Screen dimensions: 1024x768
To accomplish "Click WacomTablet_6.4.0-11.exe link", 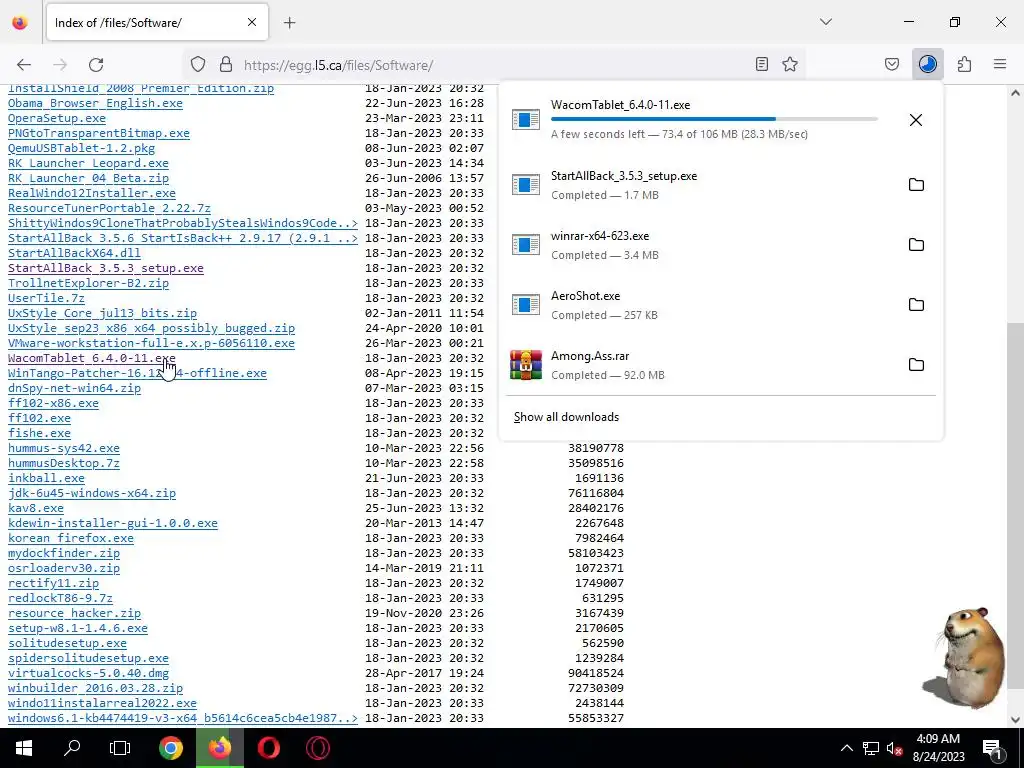I will pos(91,359).
